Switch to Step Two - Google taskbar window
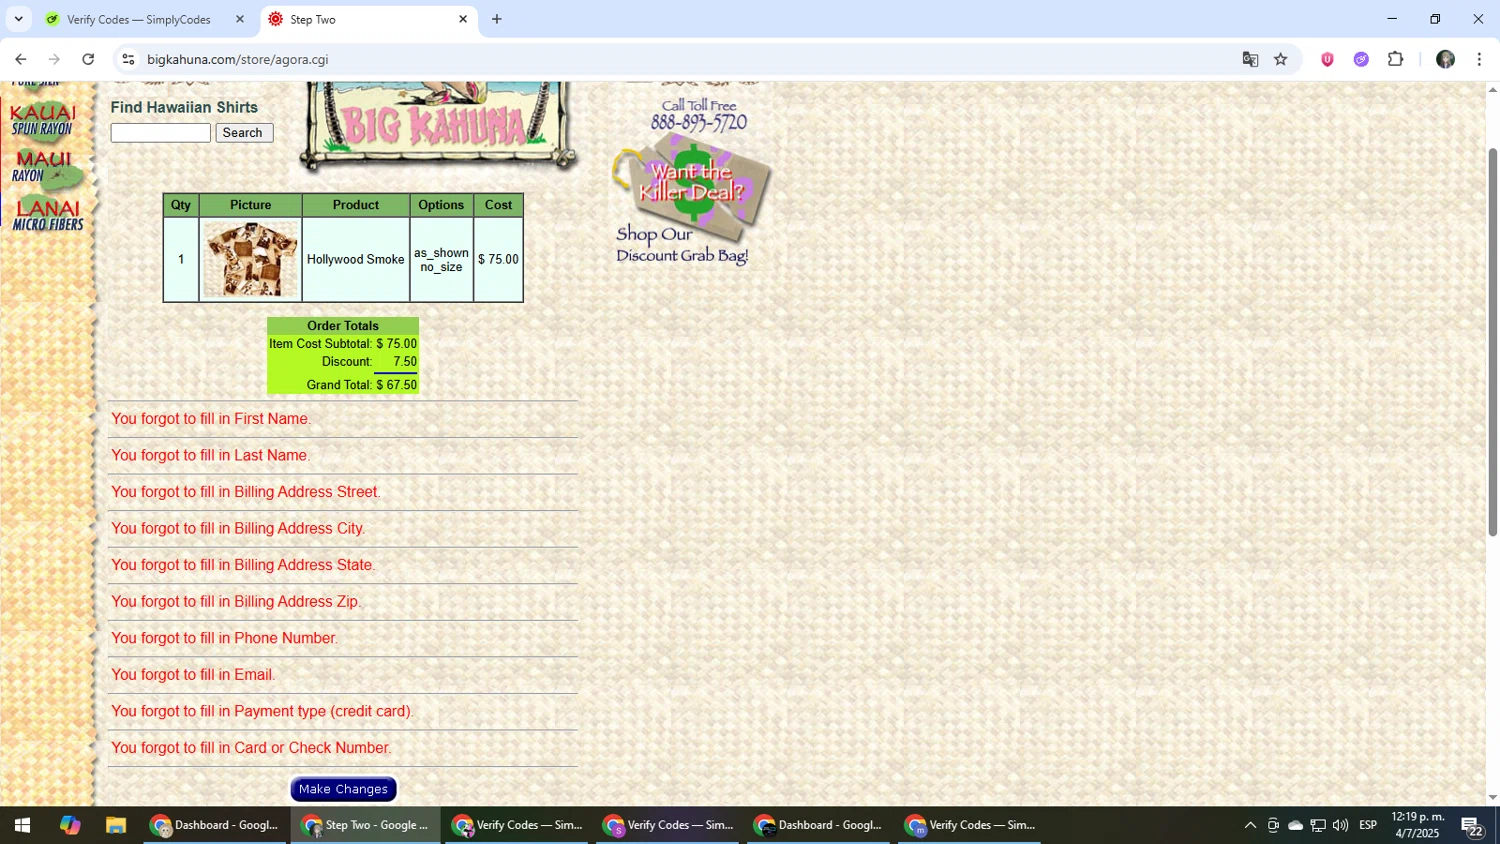 (366, 825)
